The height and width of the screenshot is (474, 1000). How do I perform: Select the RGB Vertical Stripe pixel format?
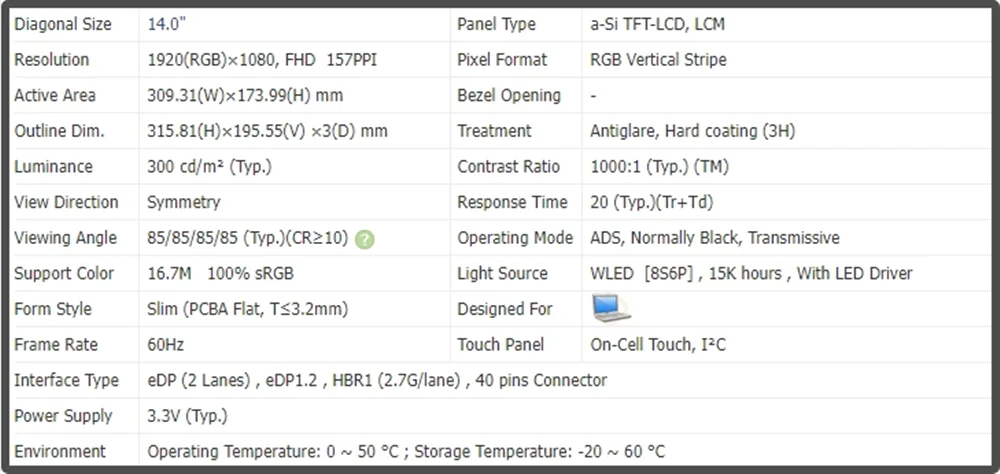(x=658, y=60)
